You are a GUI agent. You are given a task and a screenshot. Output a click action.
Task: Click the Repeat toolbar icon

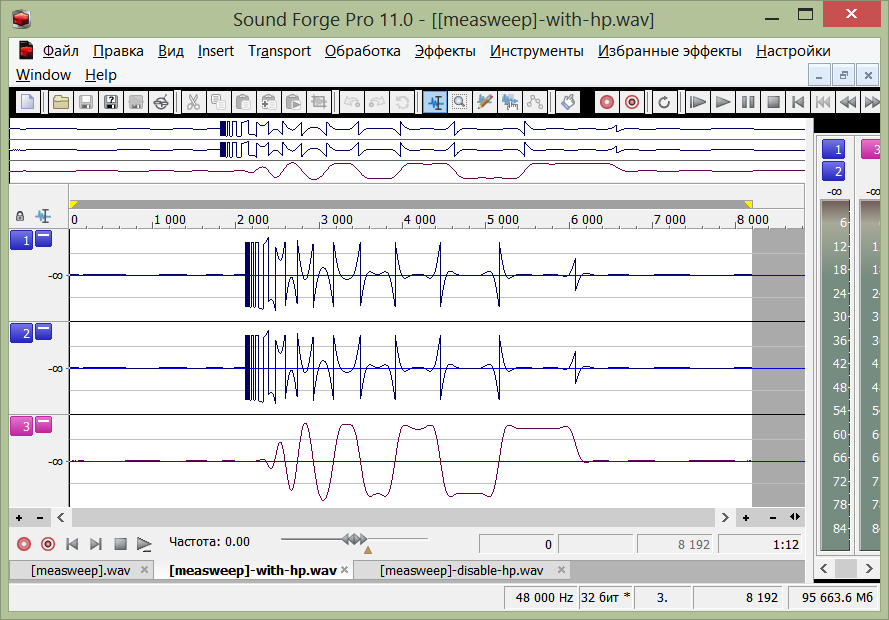(x=402, y=103)
